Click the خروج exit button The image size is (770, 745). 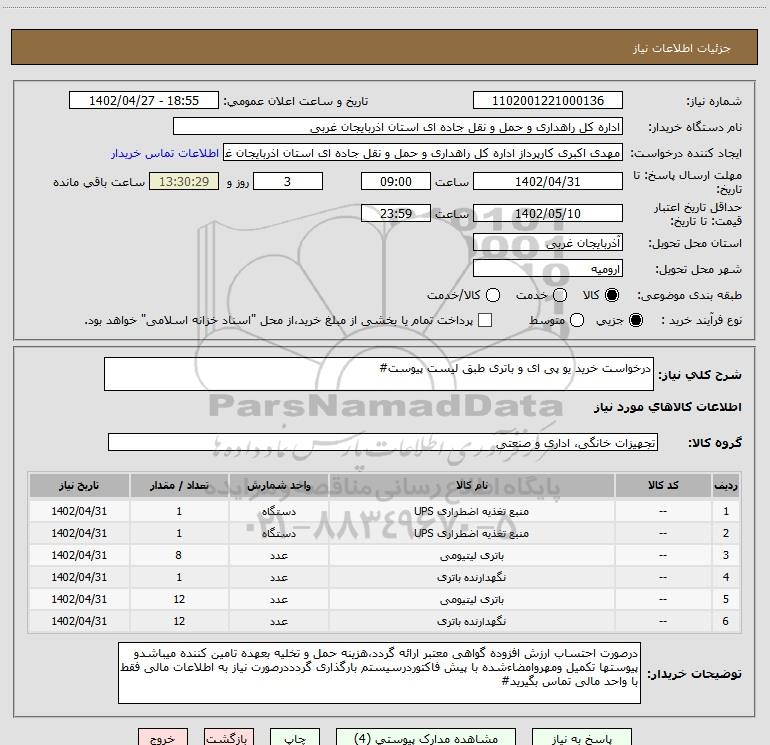click(x=163, y=738)
